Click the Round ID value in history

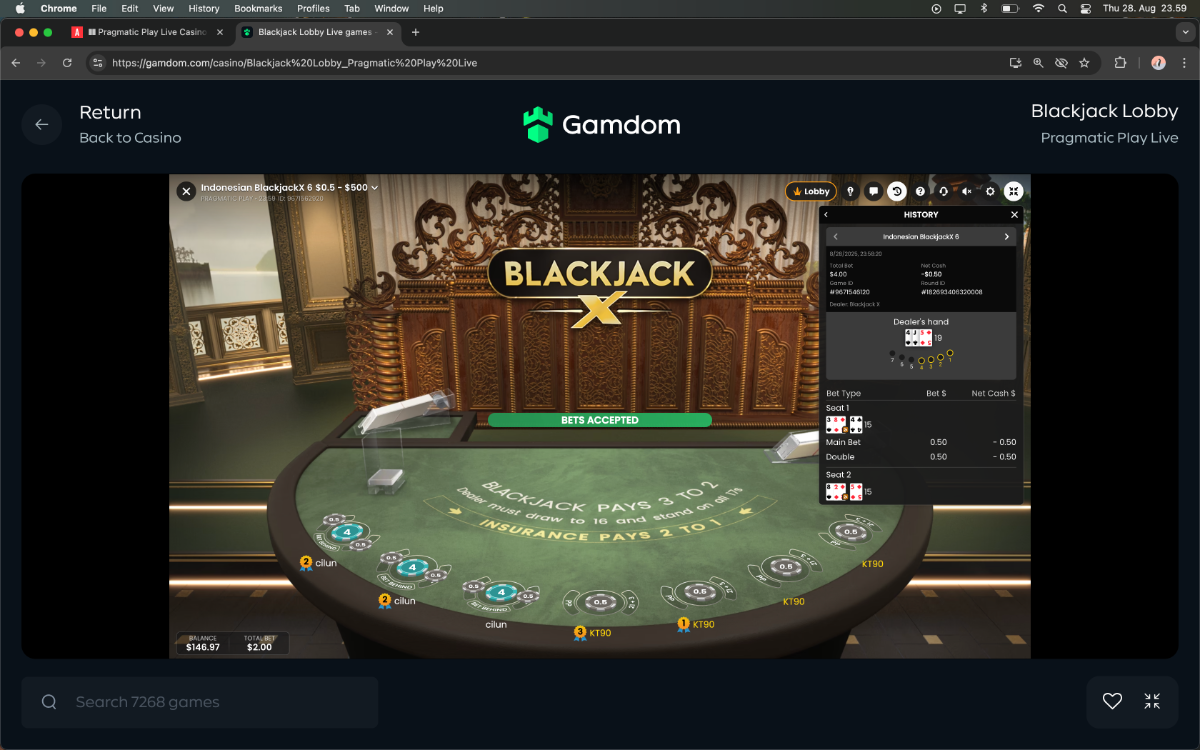[951, 292]
